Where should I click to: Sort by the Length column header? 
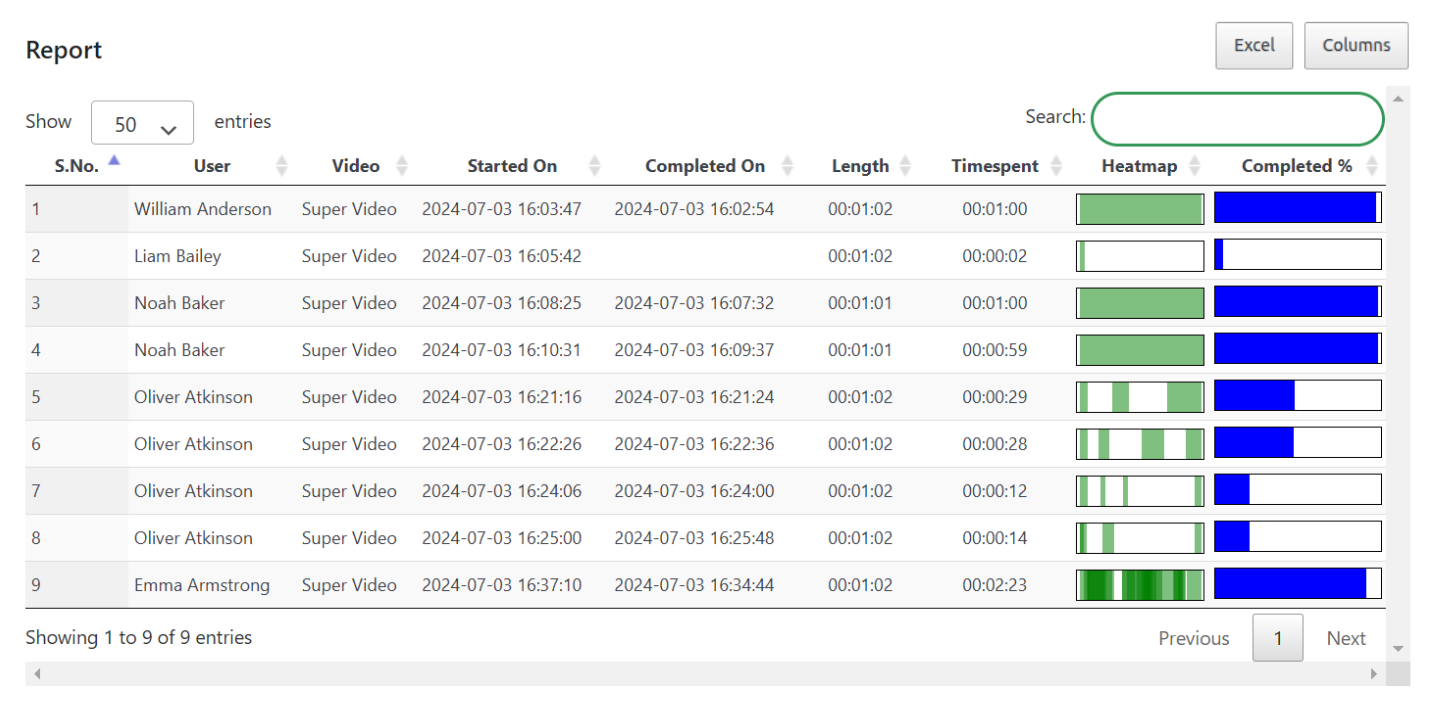point(860,166)
